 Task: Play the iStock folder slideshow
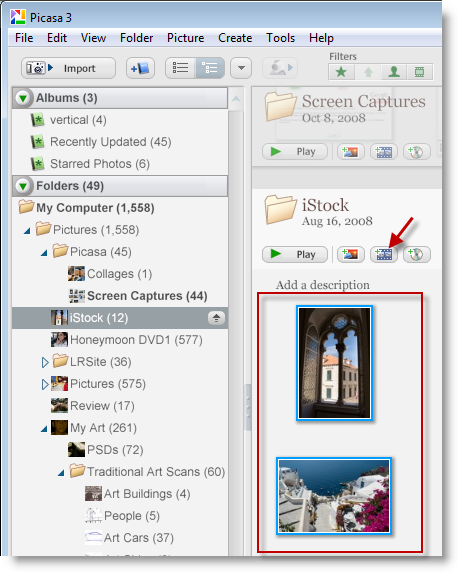pos(295,254)
